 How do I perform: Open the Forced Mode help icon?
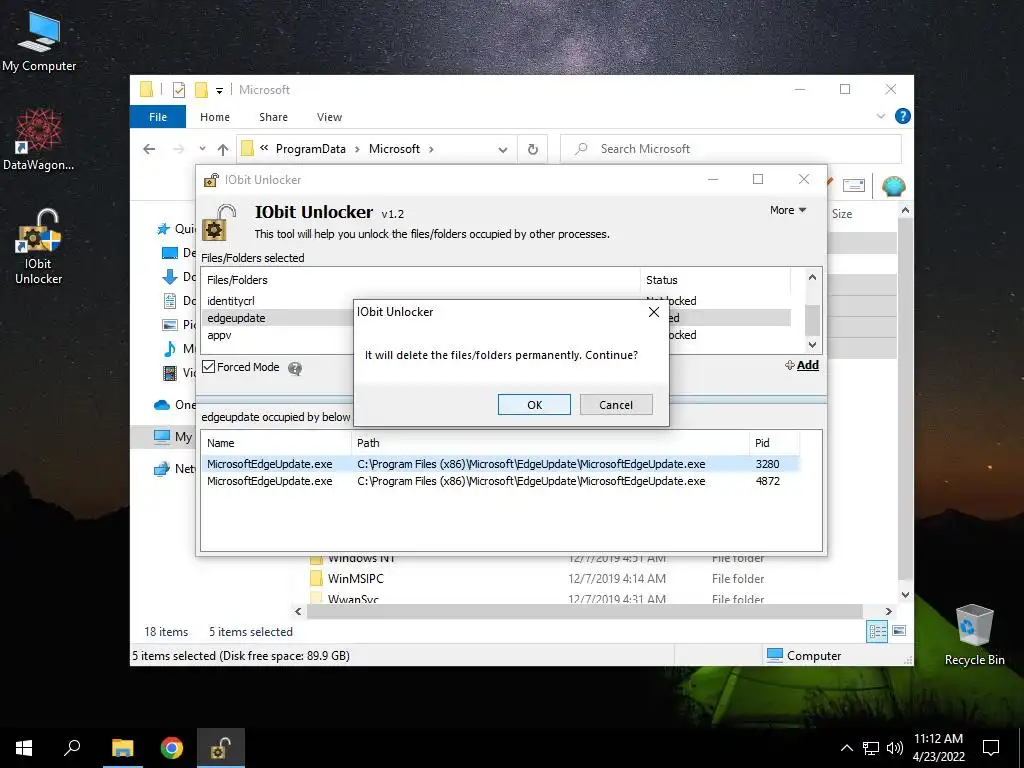(295, 369)
